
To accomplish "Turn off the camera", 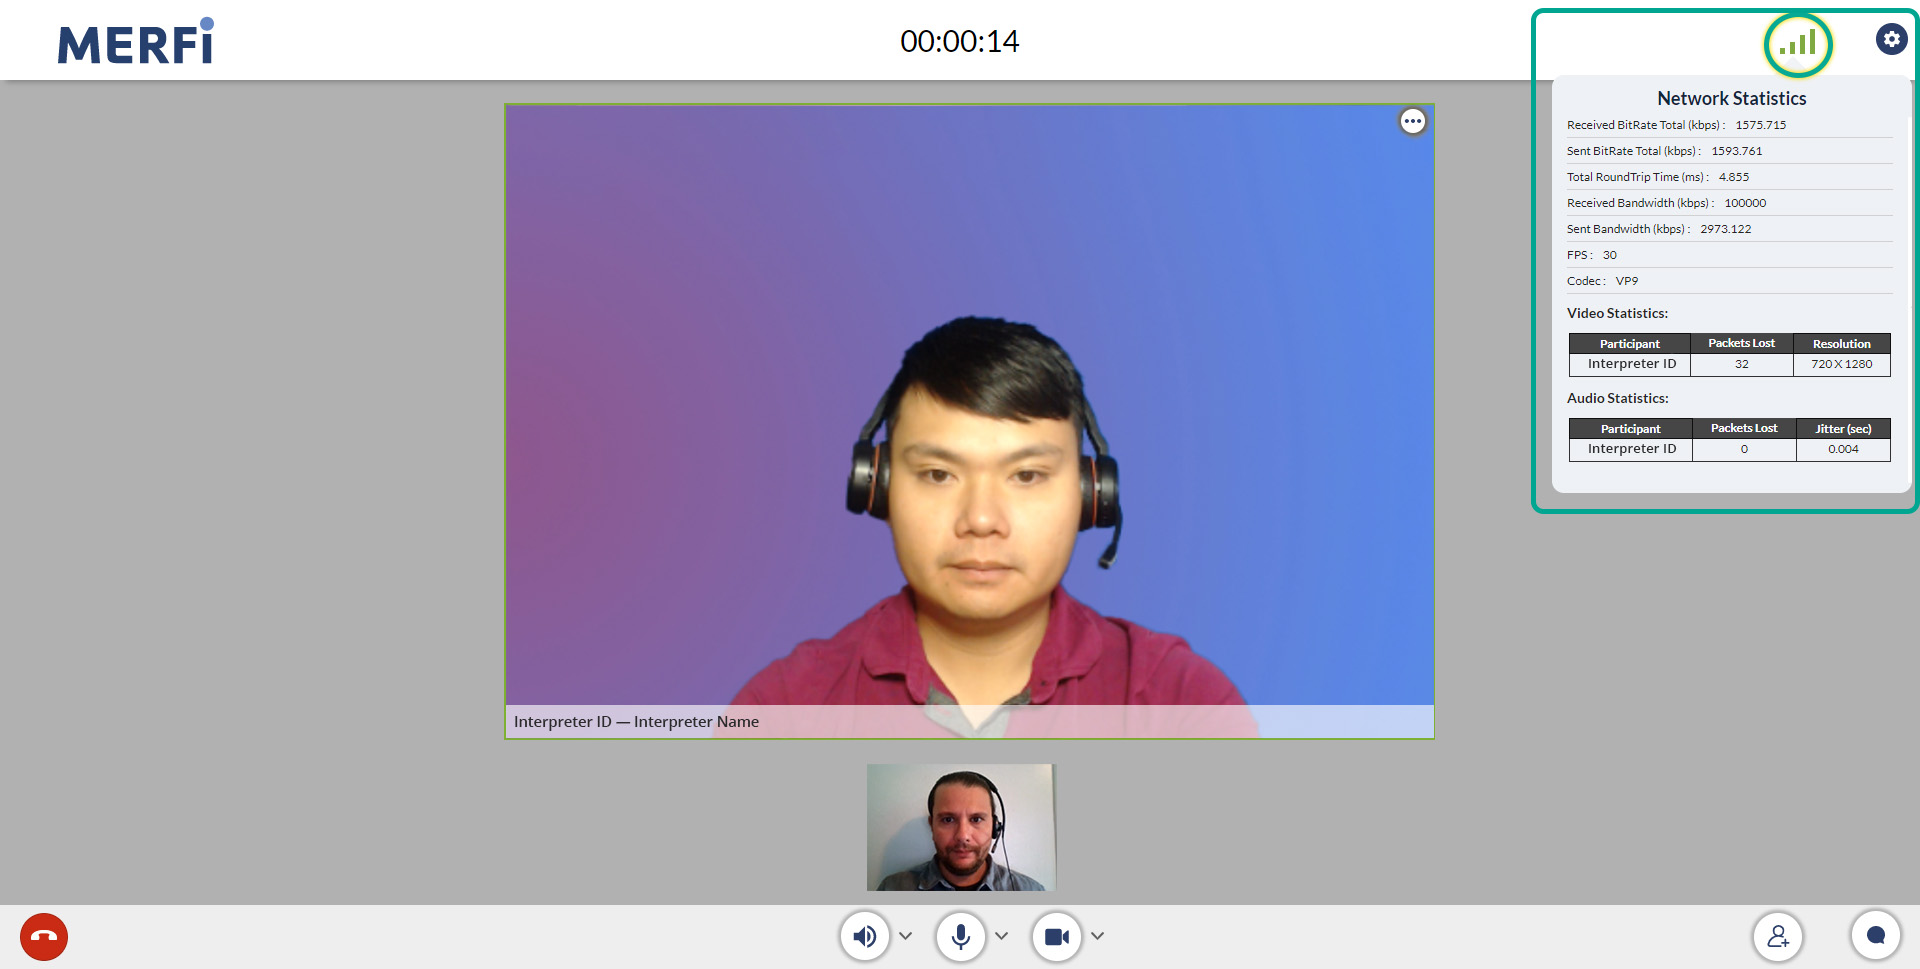I will coord(1057,937).
